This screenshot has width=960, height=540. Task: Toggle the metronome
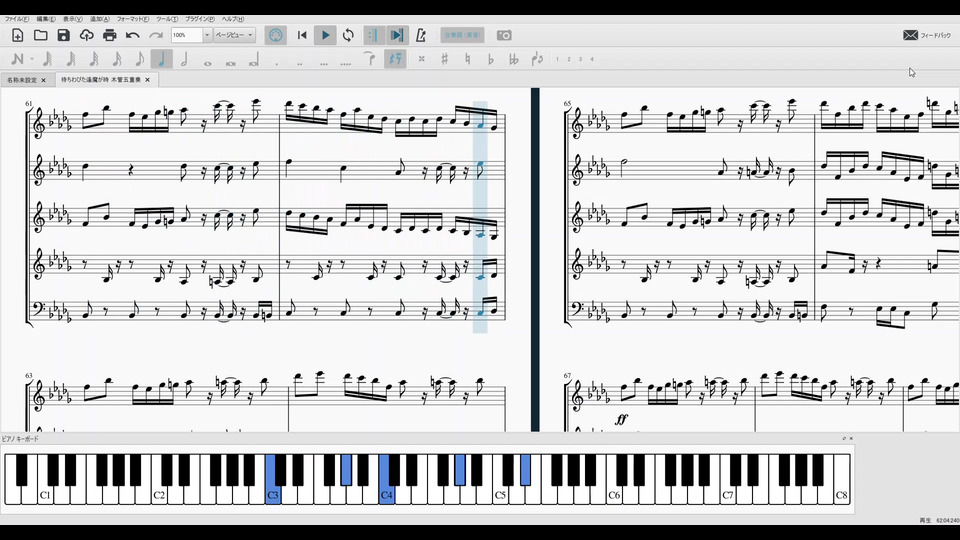[421, 36]
